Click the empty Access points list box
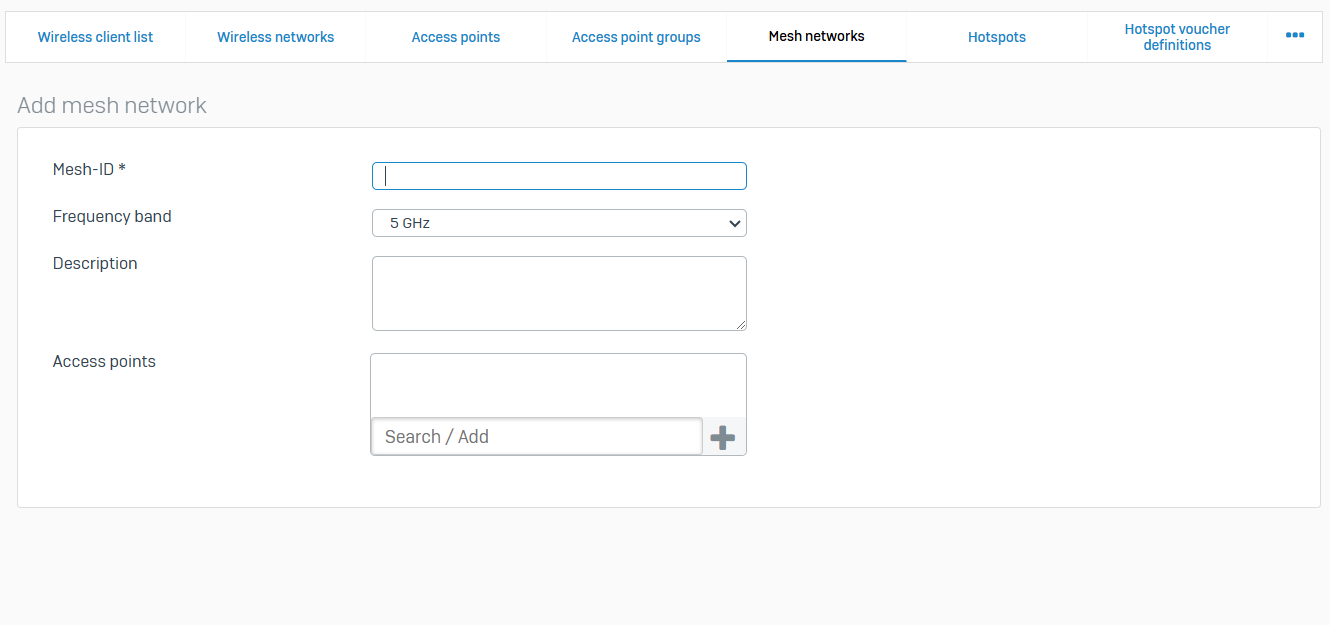 point(558,385)
